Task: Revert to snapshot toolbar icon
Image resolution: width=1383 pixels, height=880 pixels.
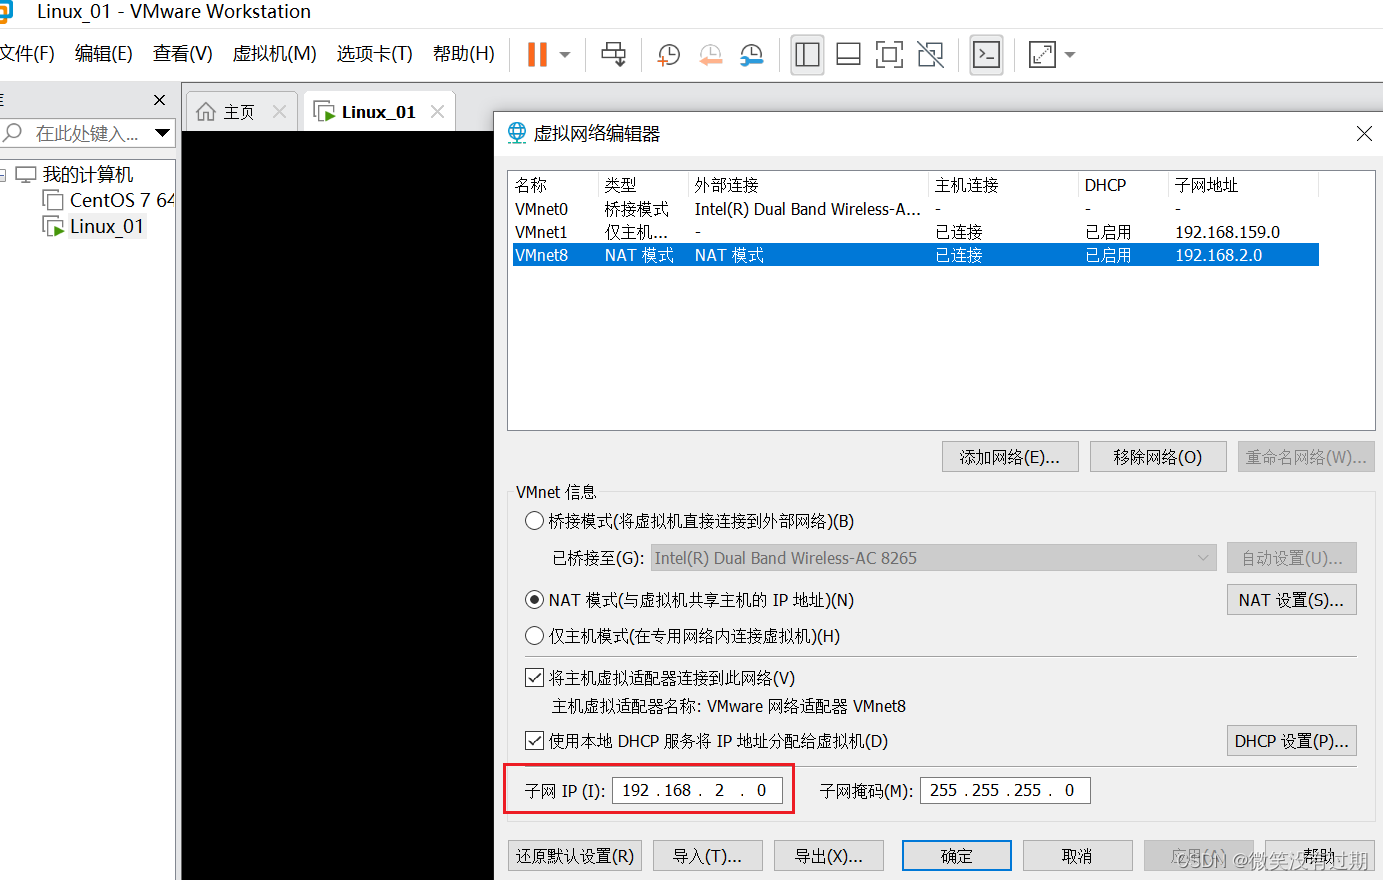Action: 710,55
